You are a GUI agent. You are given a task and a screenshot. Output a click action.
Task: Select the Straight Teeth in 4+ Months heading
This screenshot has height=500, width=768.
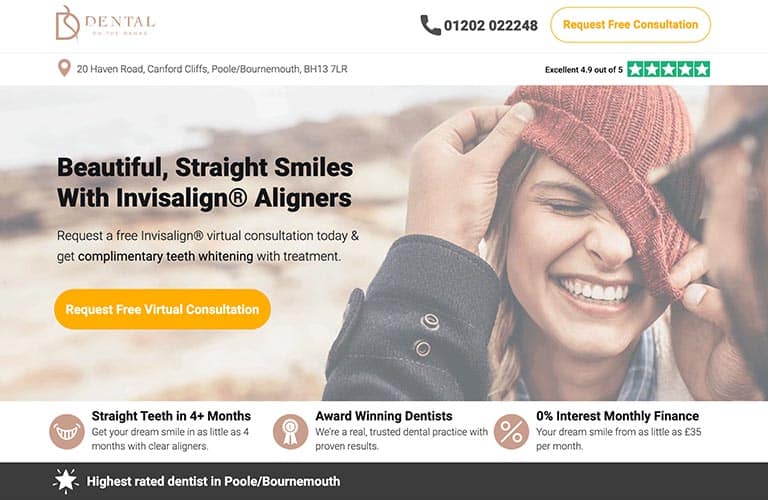pos(171,416)
